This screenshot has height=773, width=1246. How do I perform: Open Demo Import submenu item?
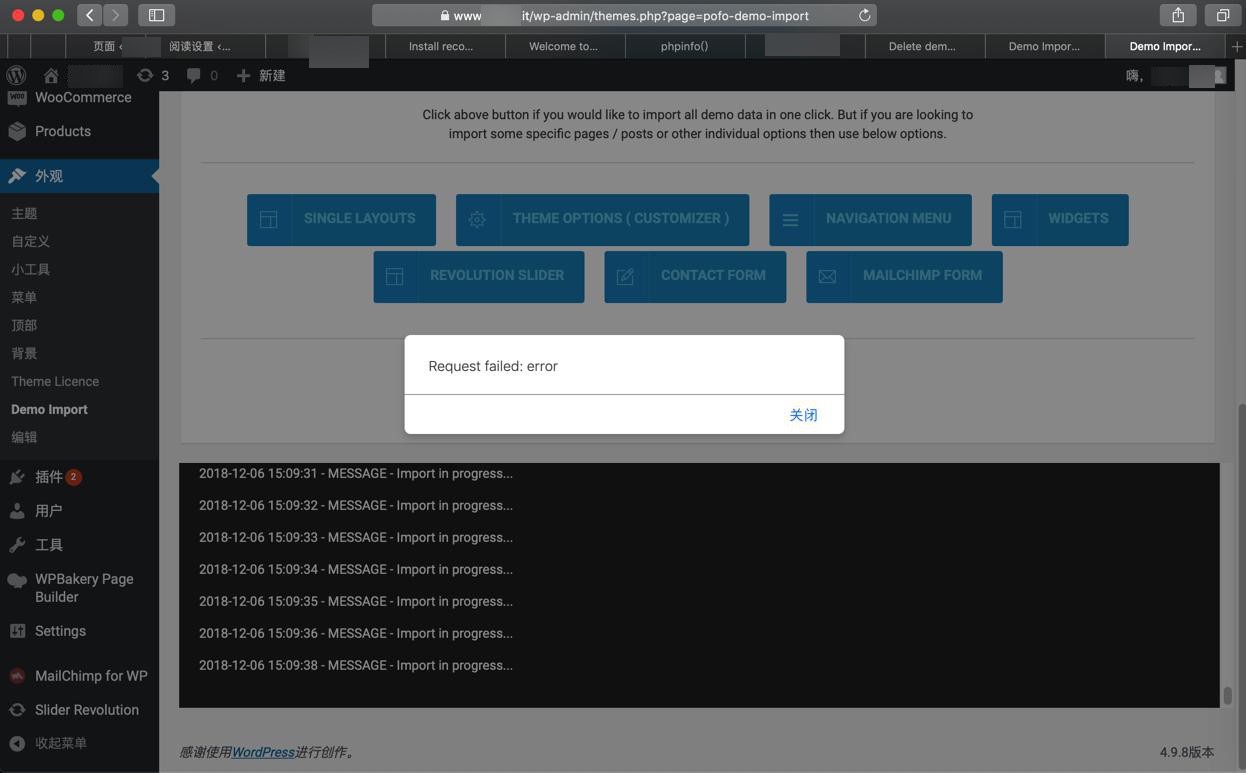click(x=49, y=409)
